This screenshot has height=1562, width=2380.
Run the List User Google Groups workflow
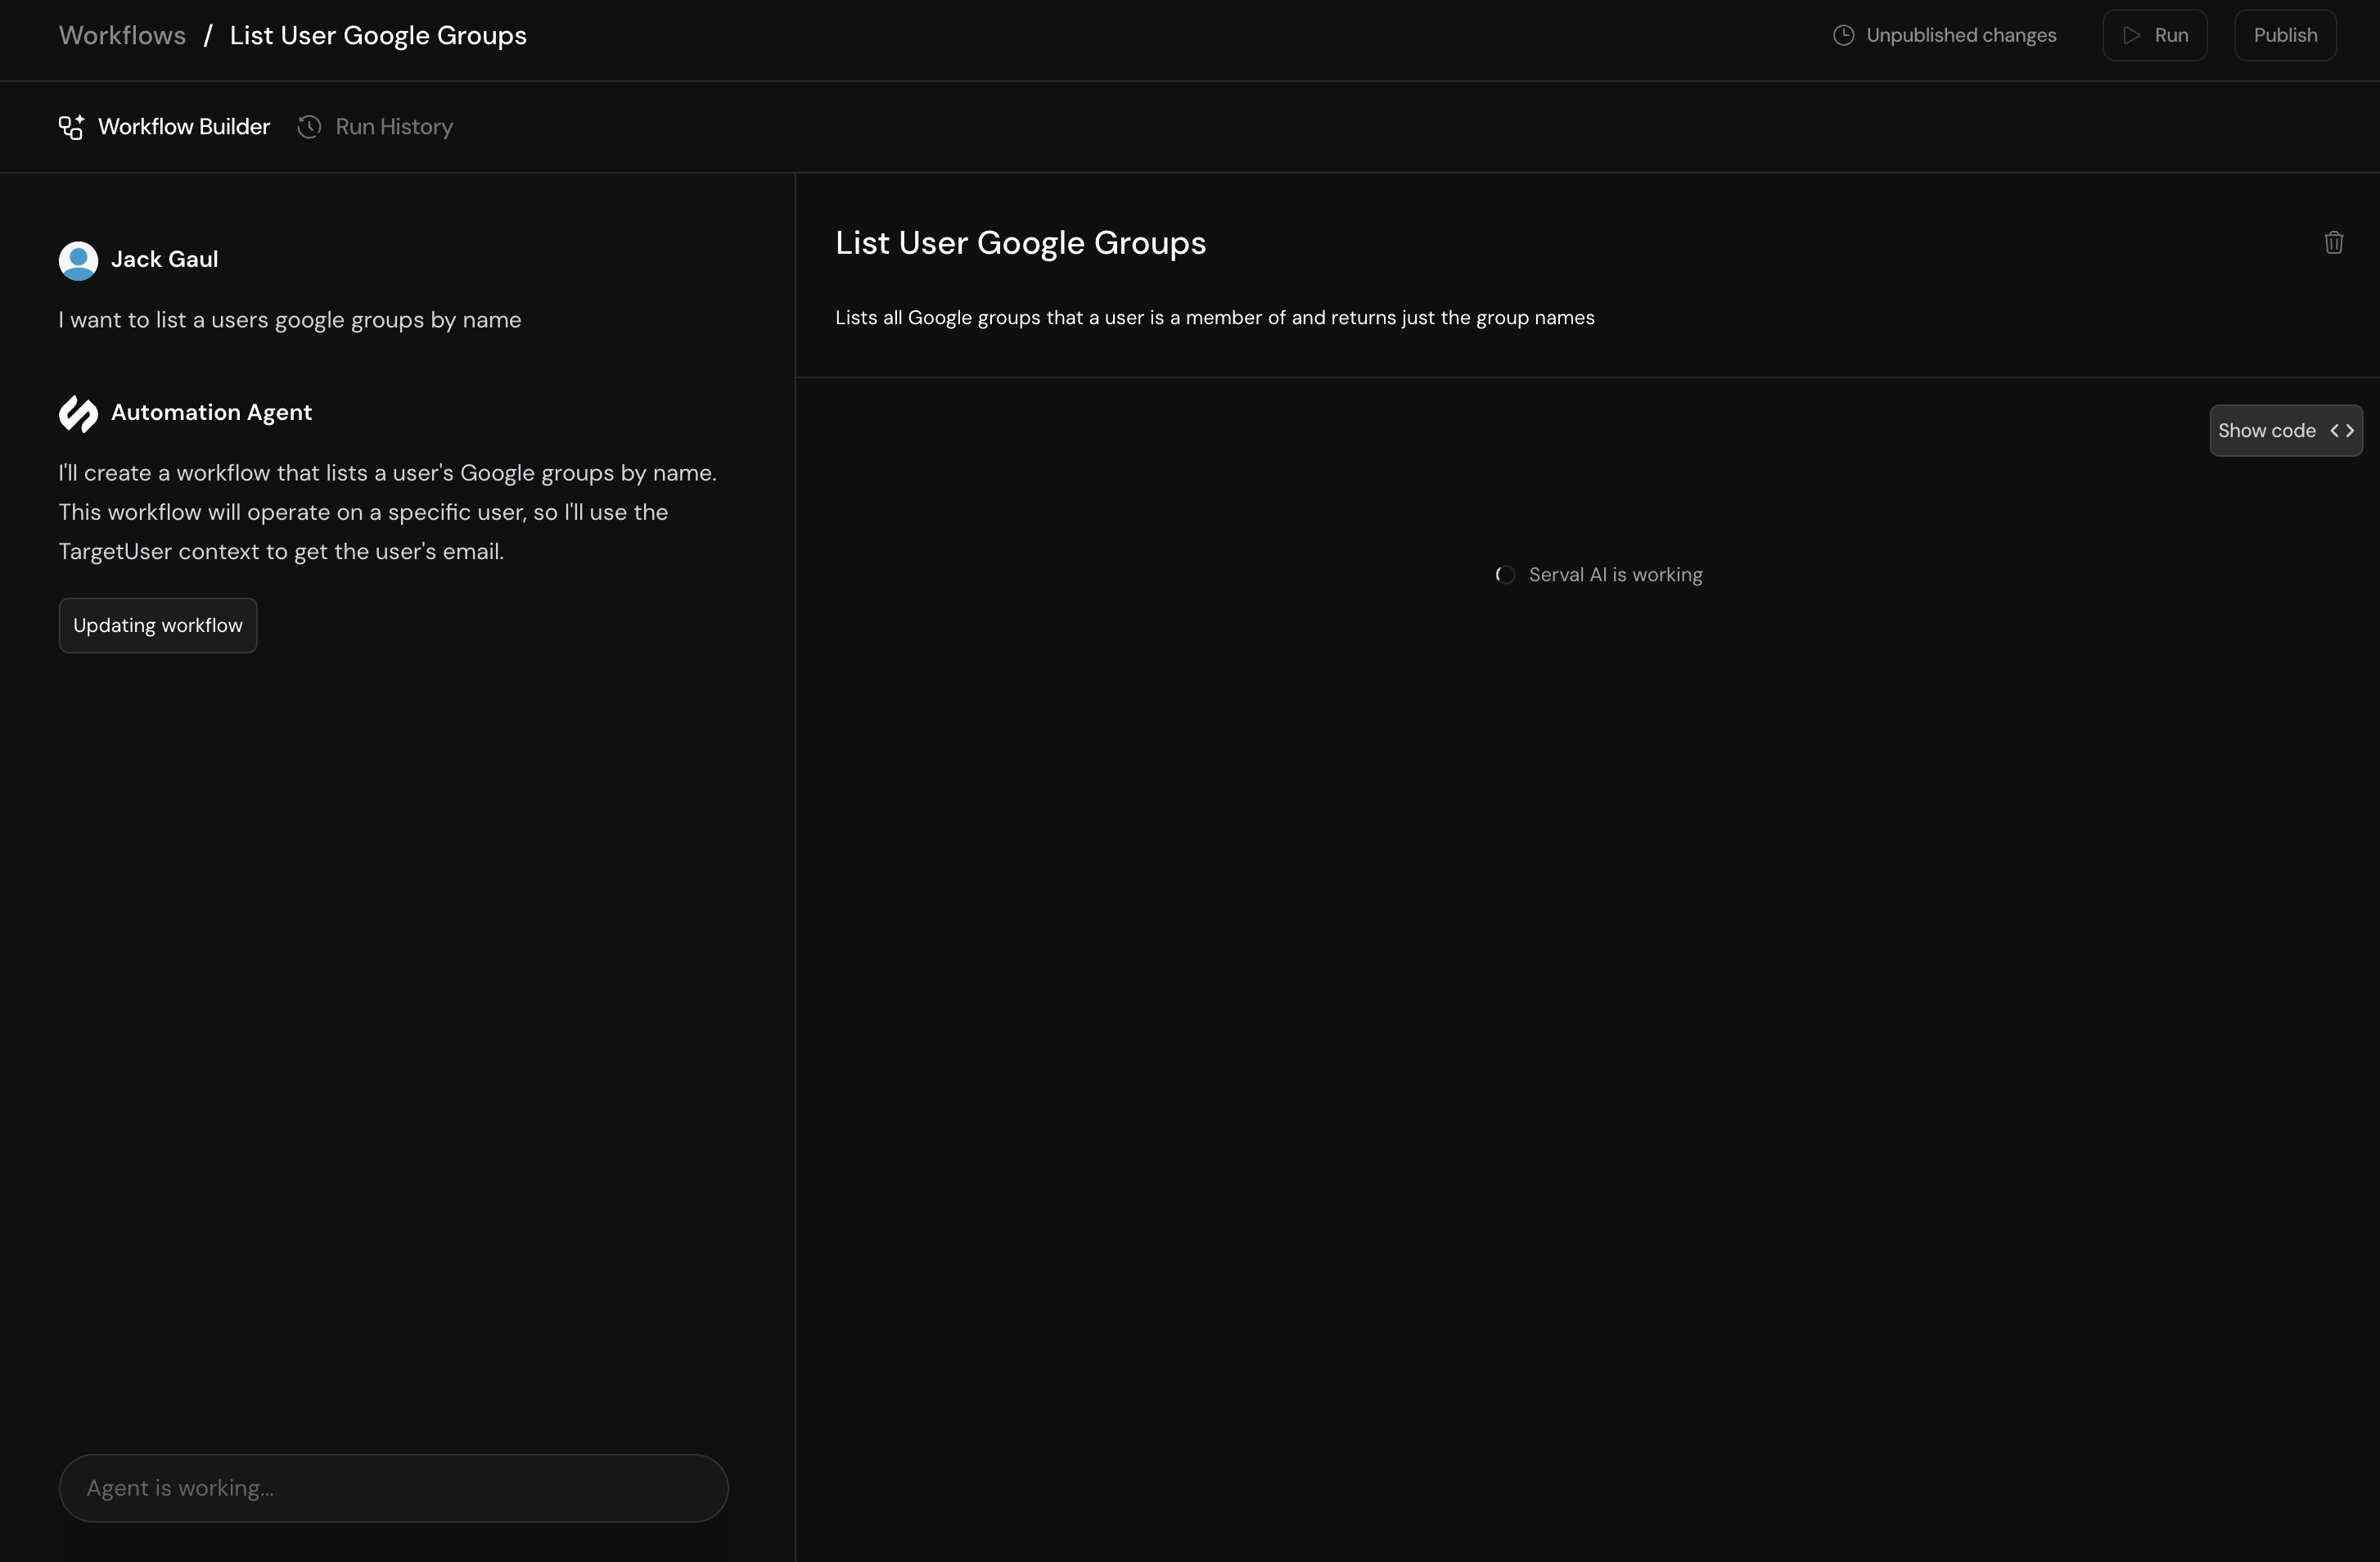point(2155,34)
